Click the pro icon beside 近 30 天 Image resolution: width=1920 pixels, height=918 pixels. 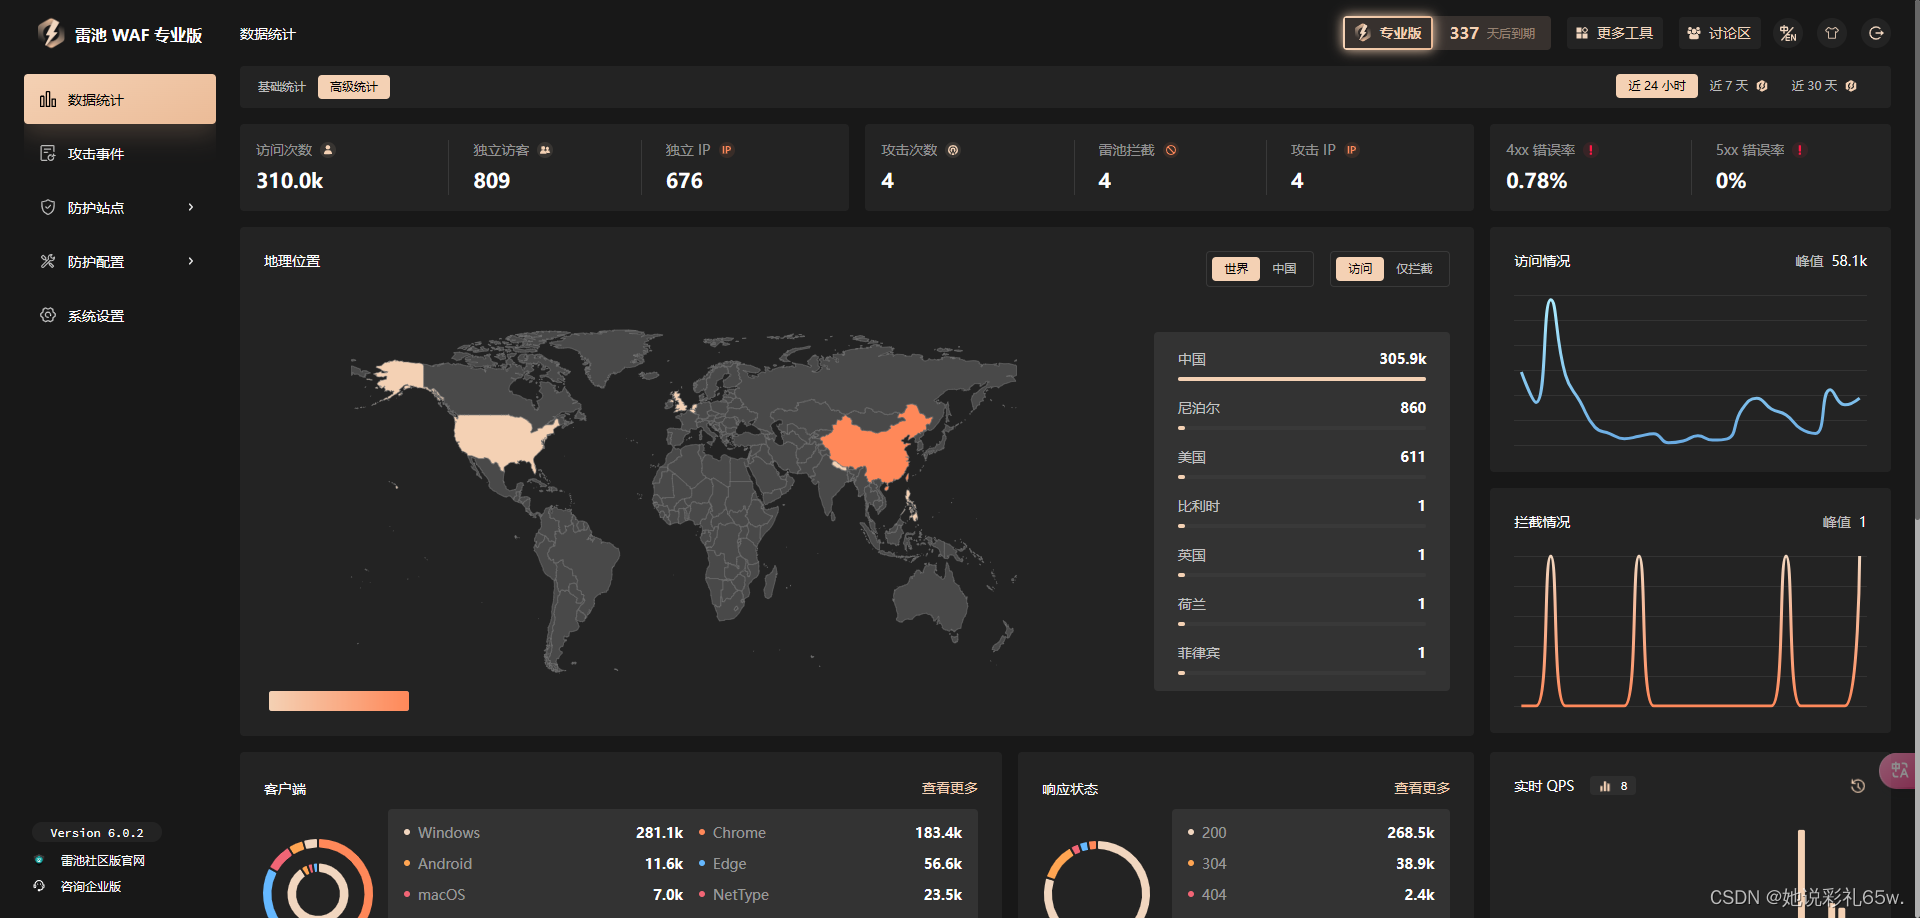tap(1851, 86)
